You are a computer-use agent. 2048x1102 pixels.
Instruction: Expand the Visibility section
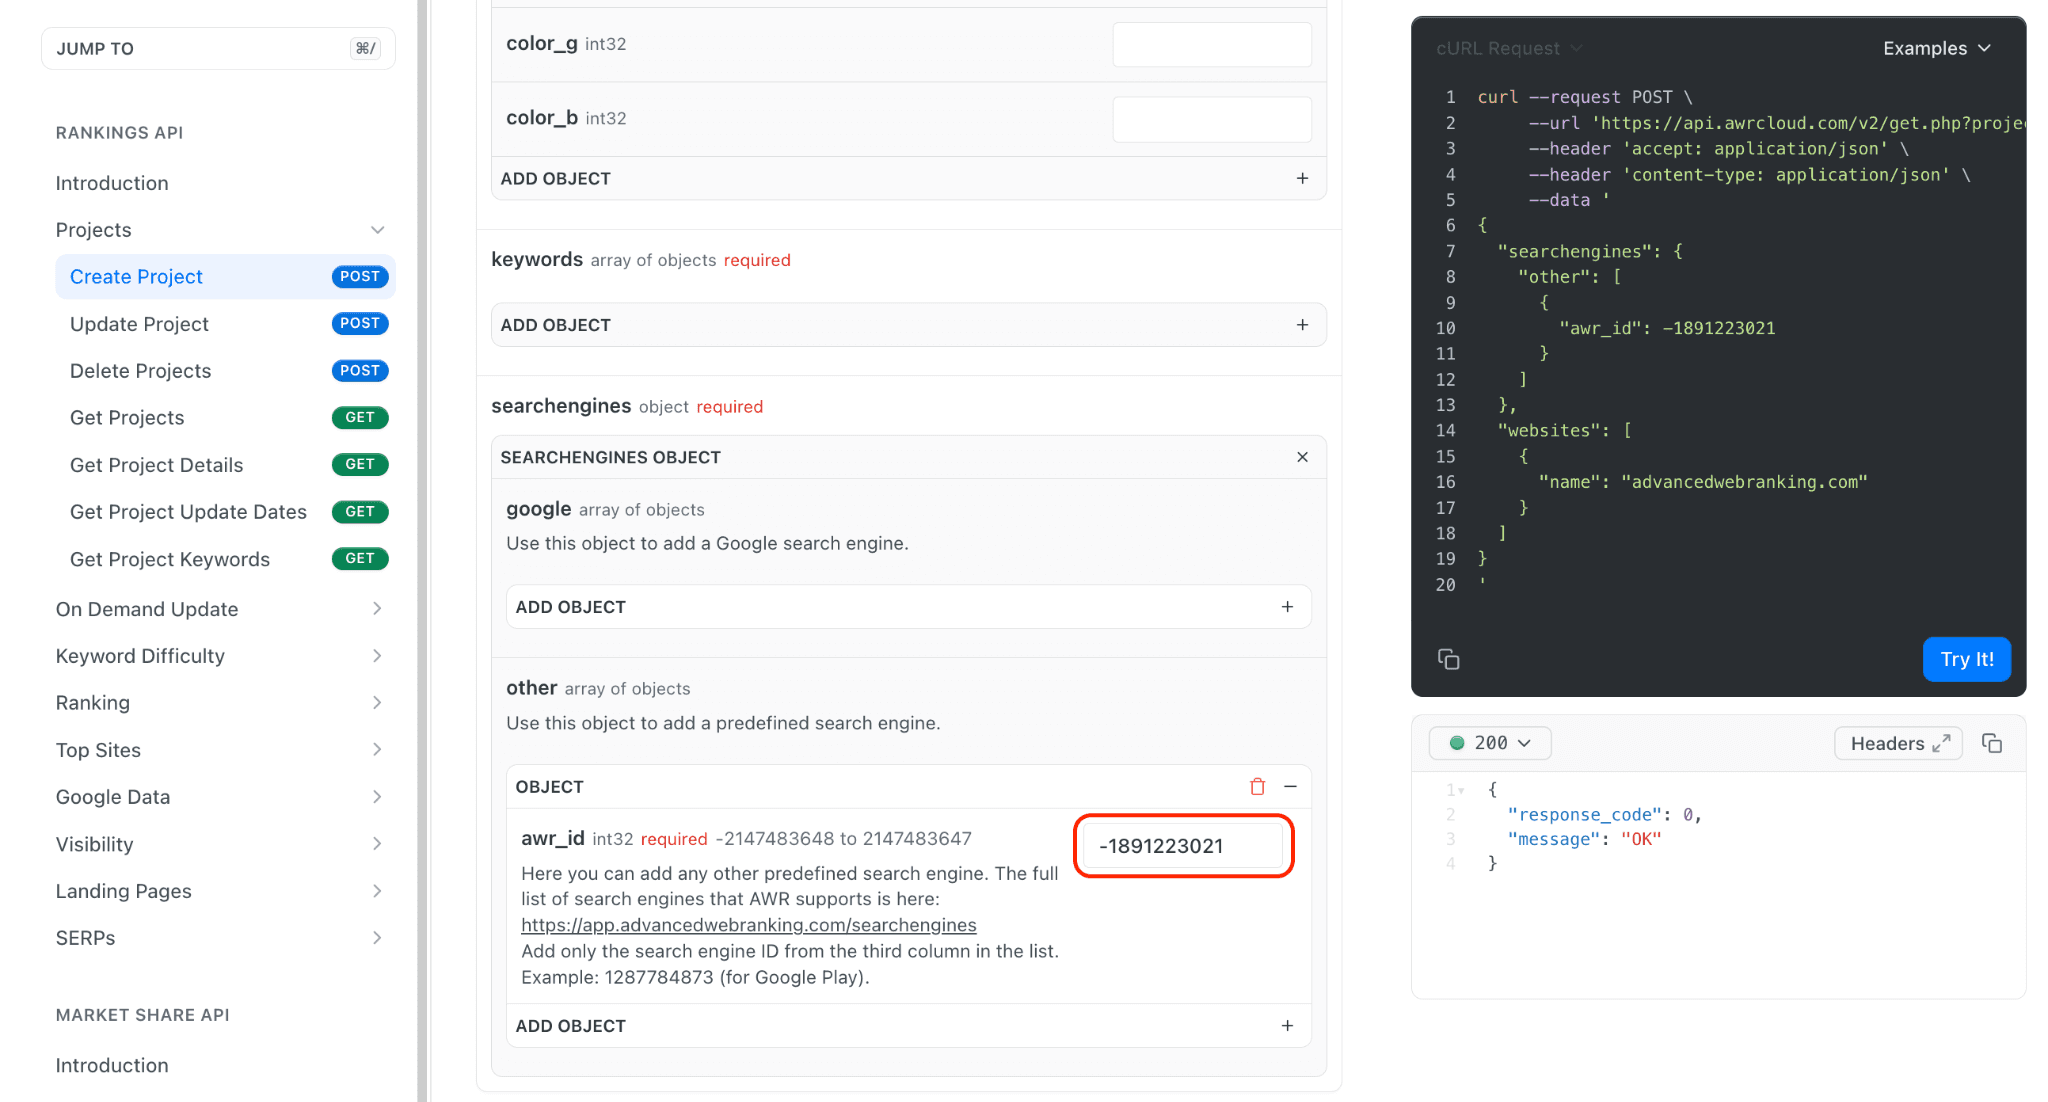(x=377, y=844)
